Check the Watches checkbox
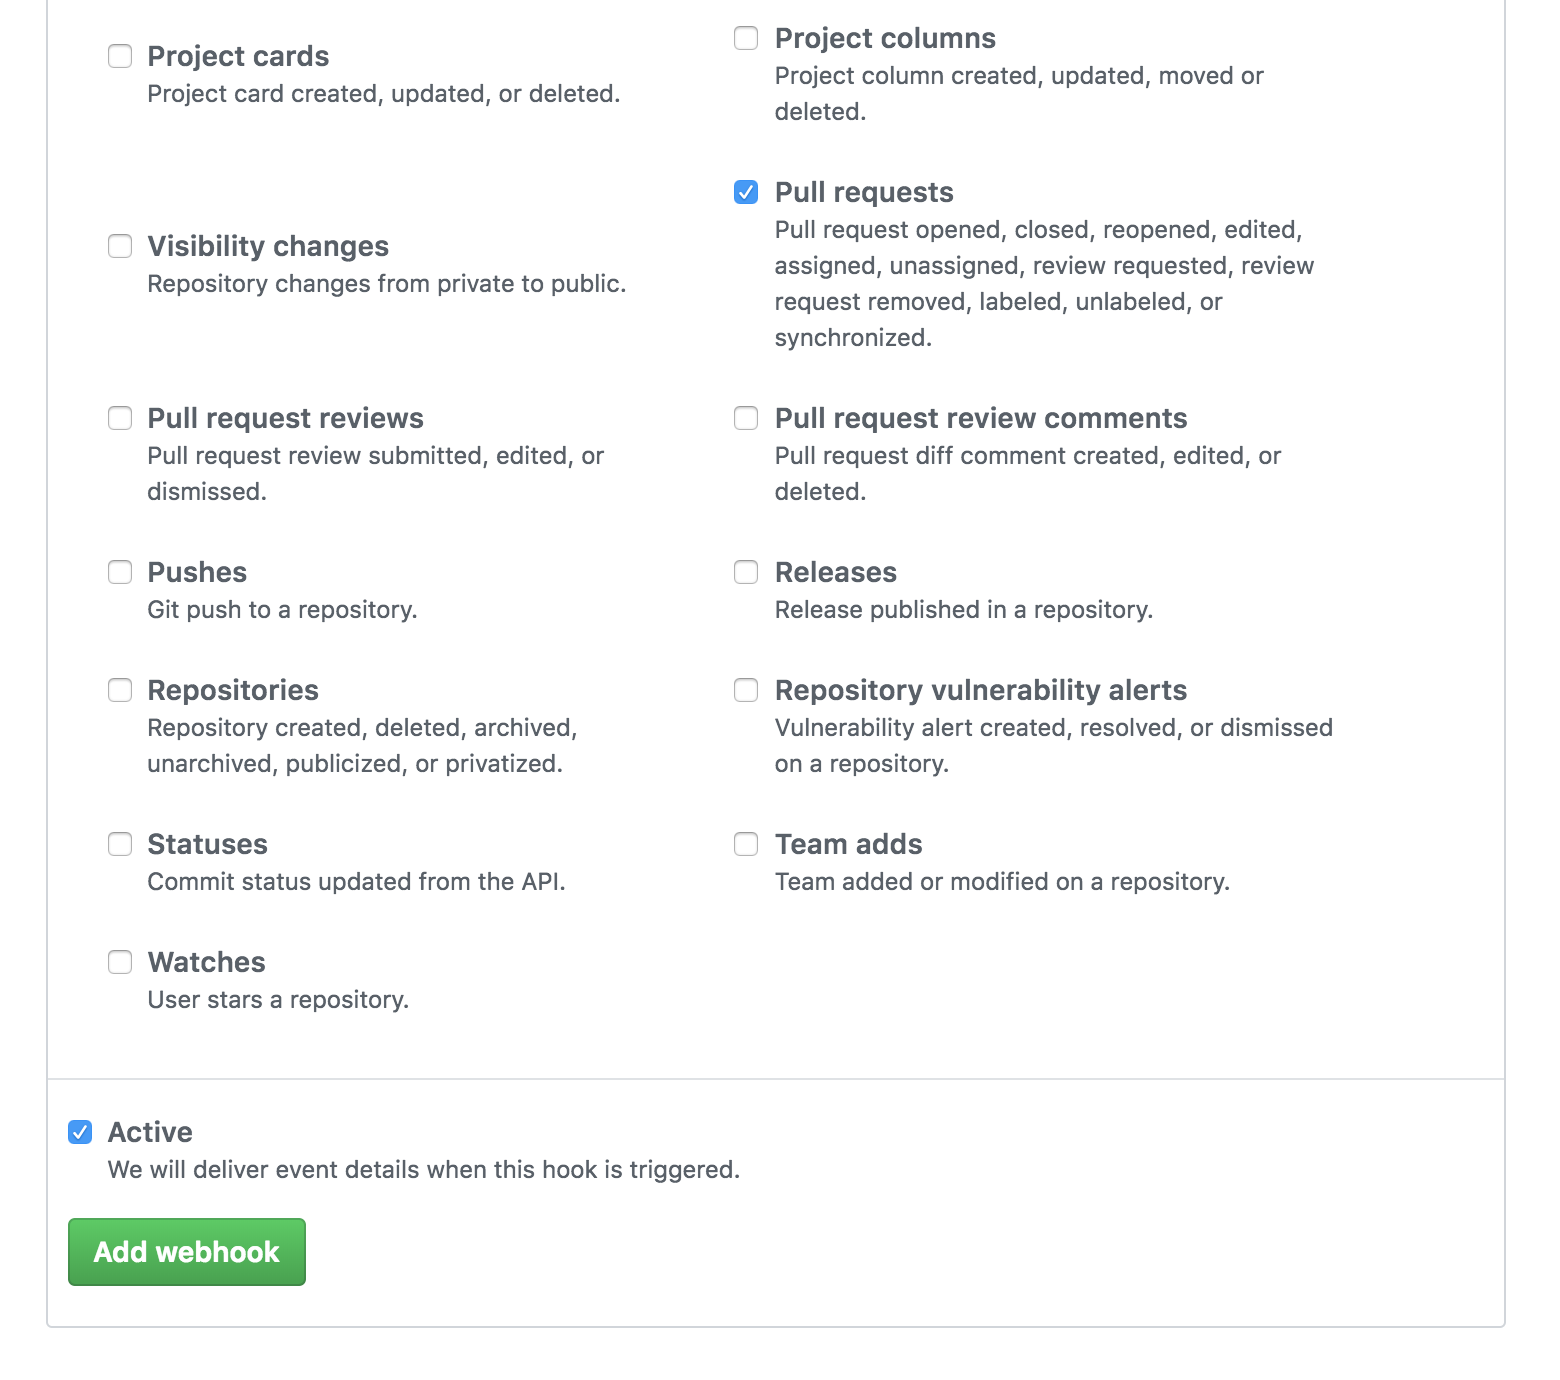 point(120,962)
